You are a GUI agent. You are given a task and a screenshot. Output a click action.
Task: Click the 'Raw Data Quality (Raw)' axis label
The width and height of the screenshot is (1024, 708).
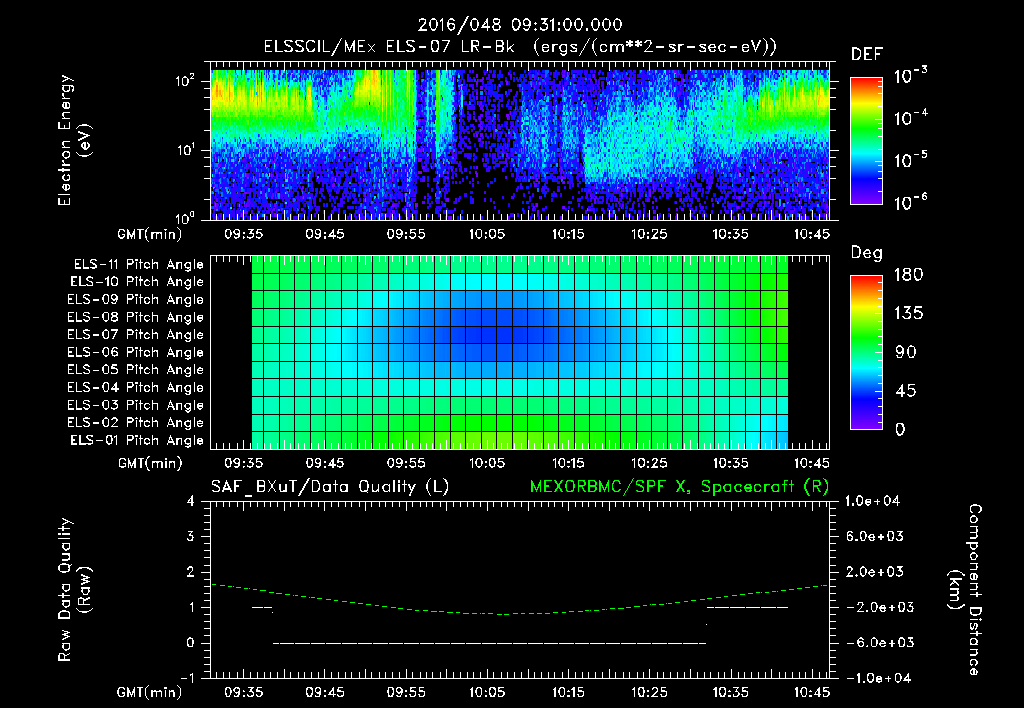pos(74,589)
